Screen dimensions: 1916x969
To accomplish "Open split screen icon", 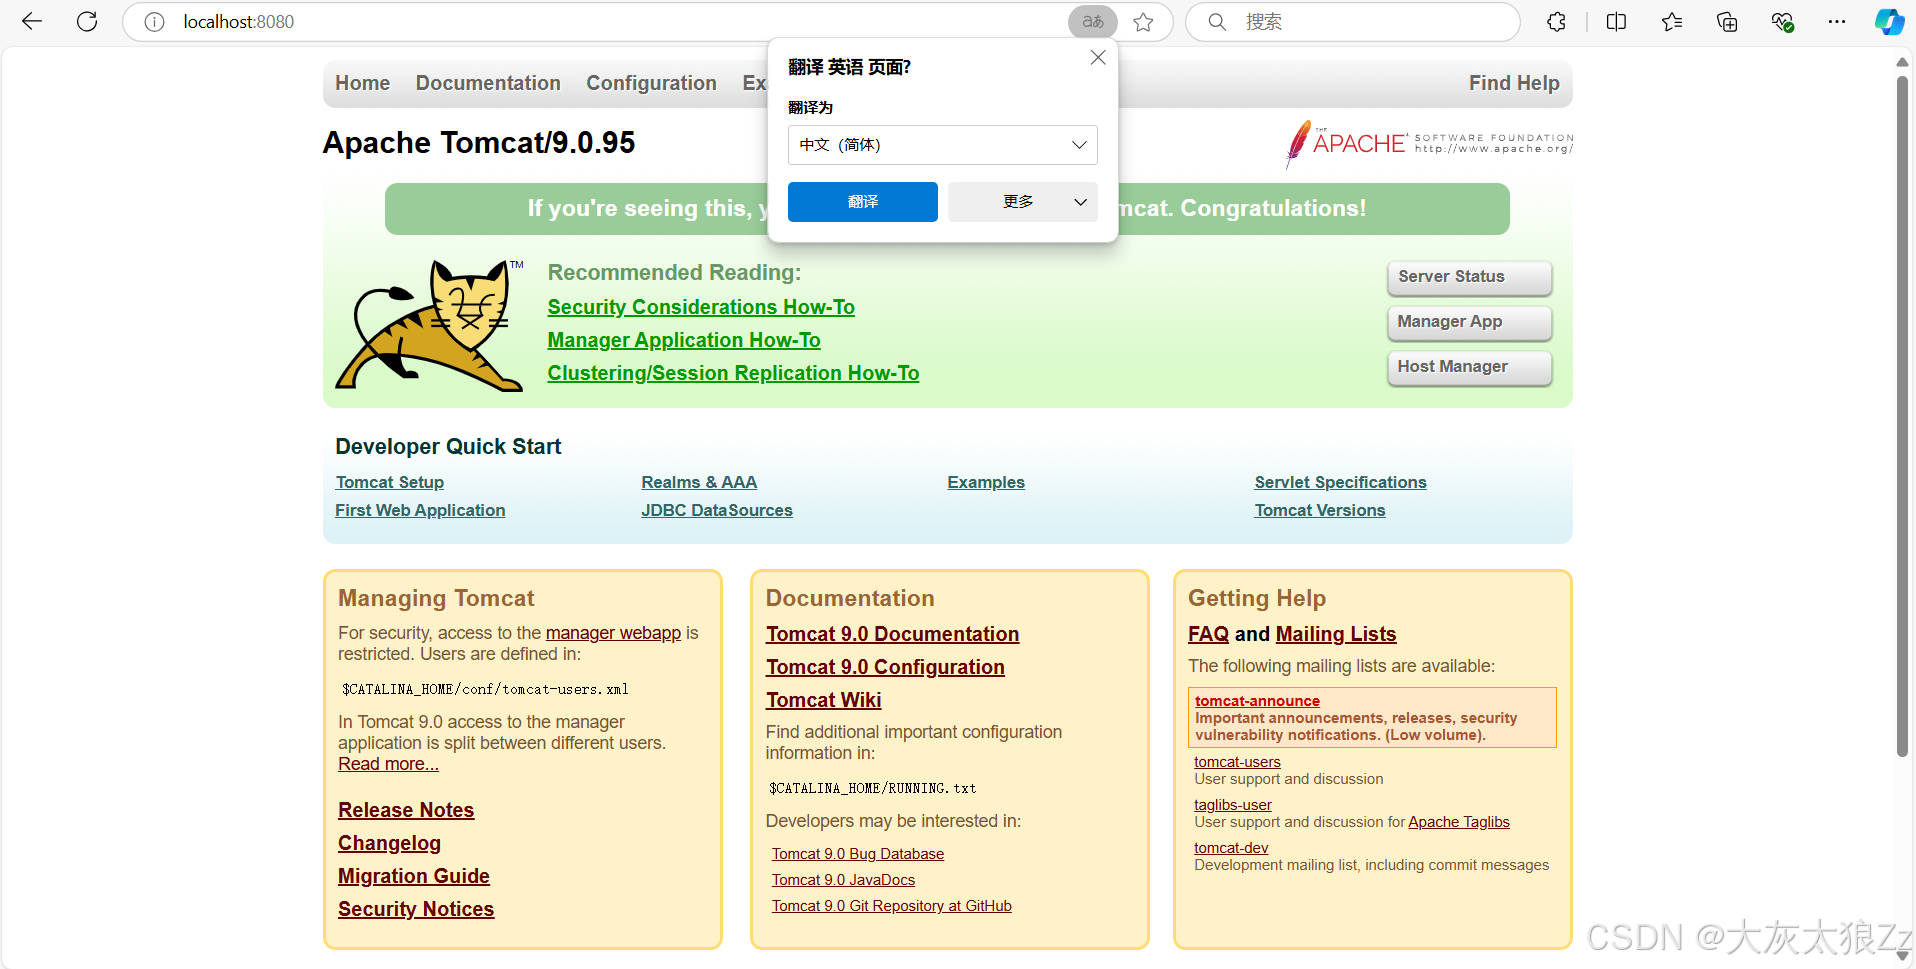I will coord(1616,22).
